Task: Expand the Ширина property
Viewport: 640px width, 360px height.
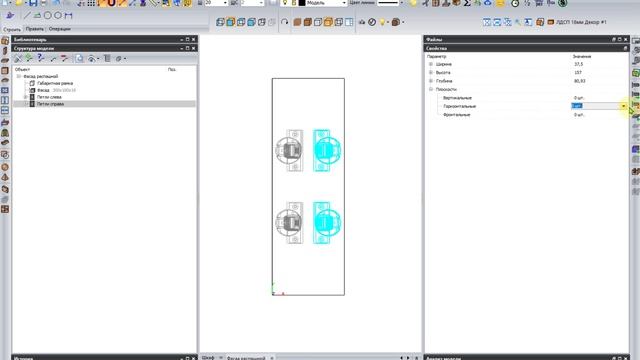Action: coord(431,64)
